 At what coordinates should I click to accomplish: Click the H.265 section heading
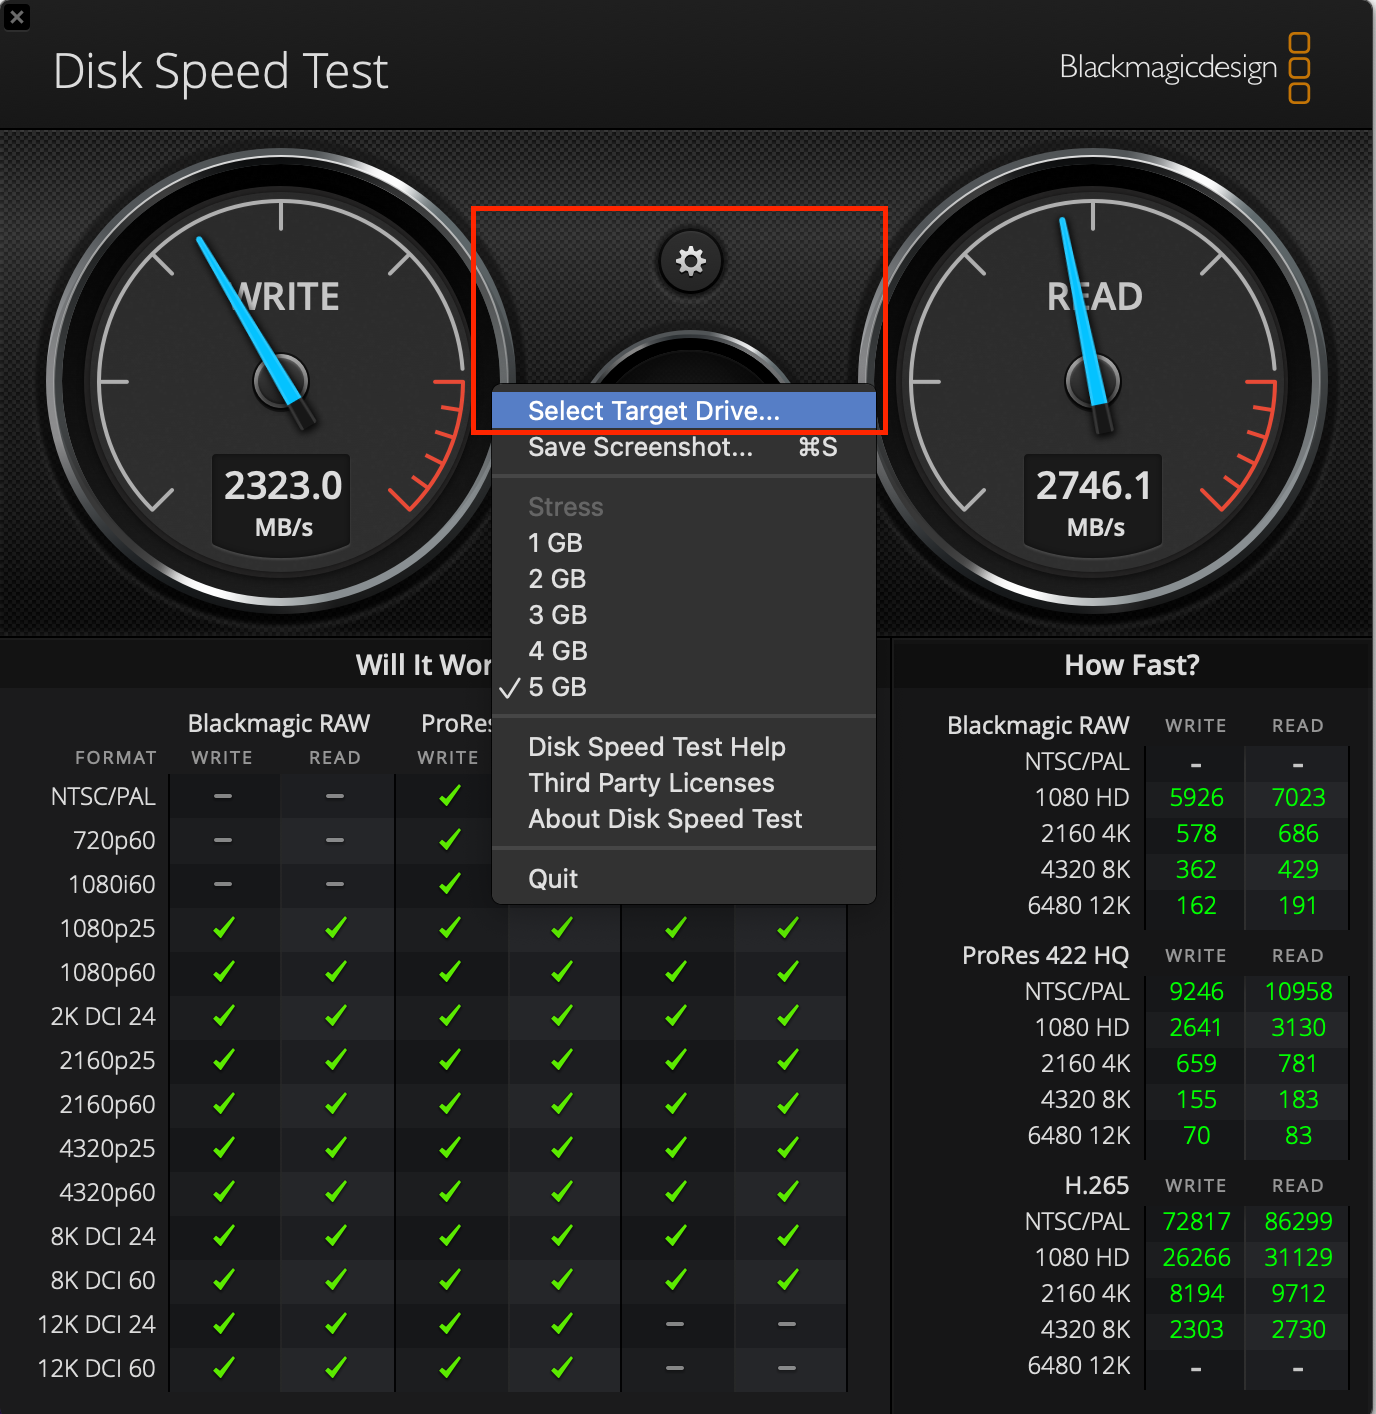[x=1097, y=1186]
